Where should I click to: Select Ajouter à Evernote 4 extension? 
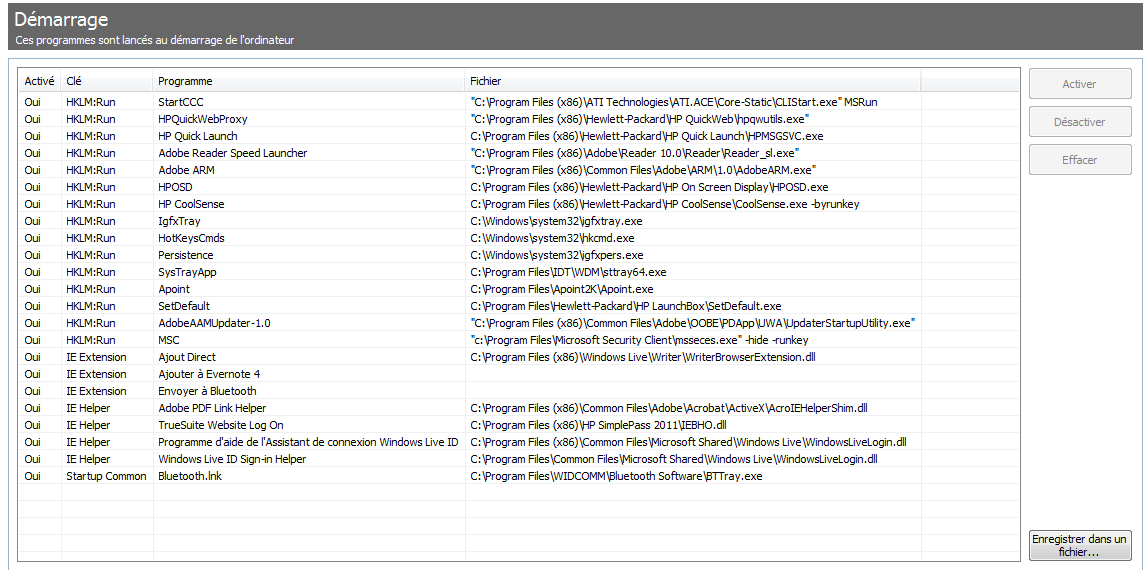coord(209,374)
